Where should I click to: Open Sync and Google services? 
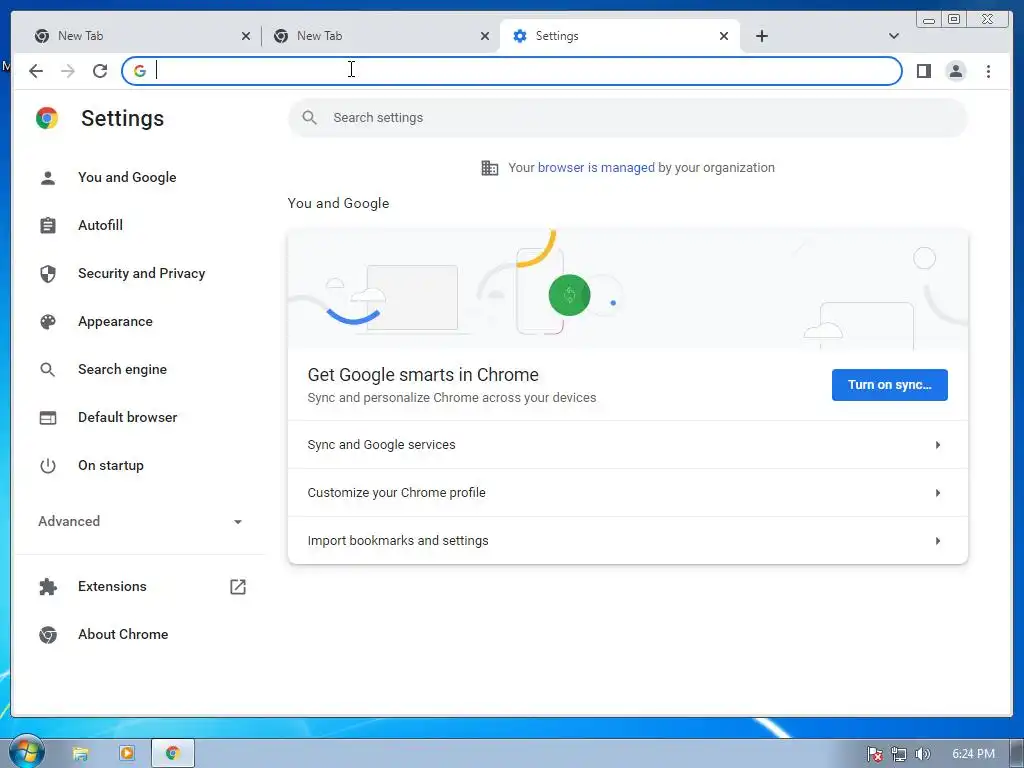coord(628,445)
